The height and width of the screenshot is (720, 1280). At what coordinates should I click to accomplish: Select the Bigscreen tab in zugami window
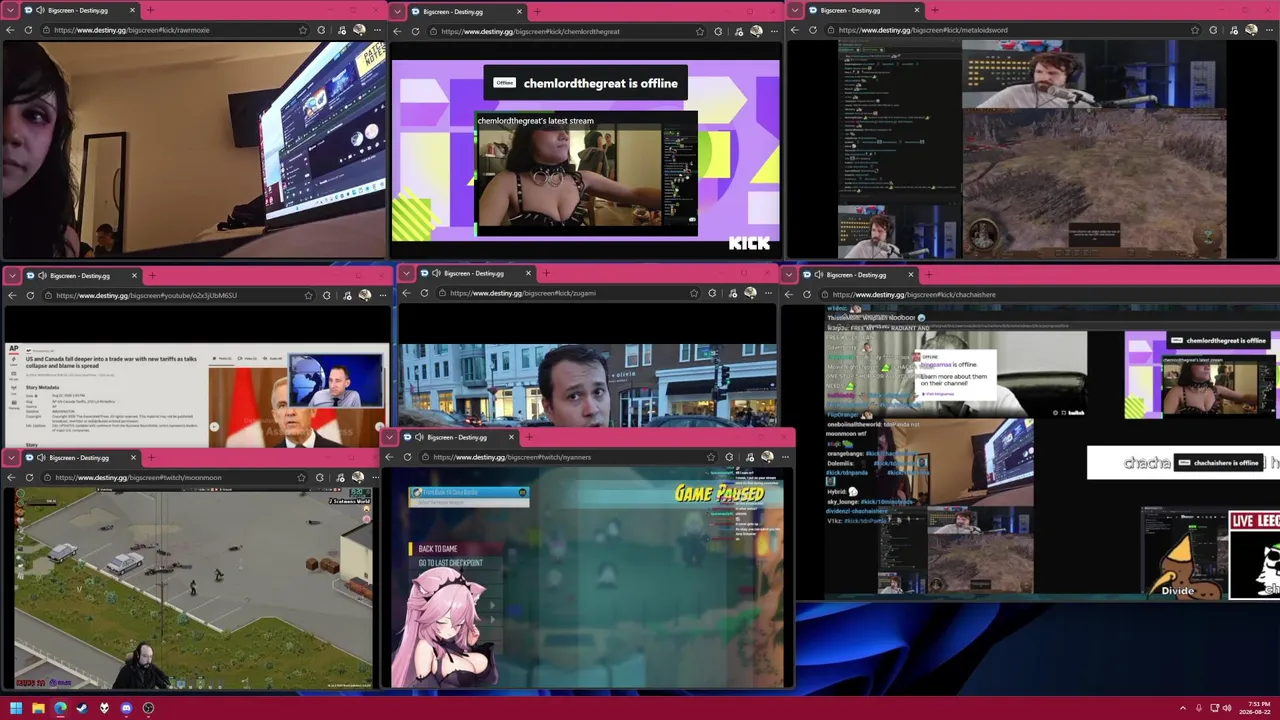(x=476, y=273)
